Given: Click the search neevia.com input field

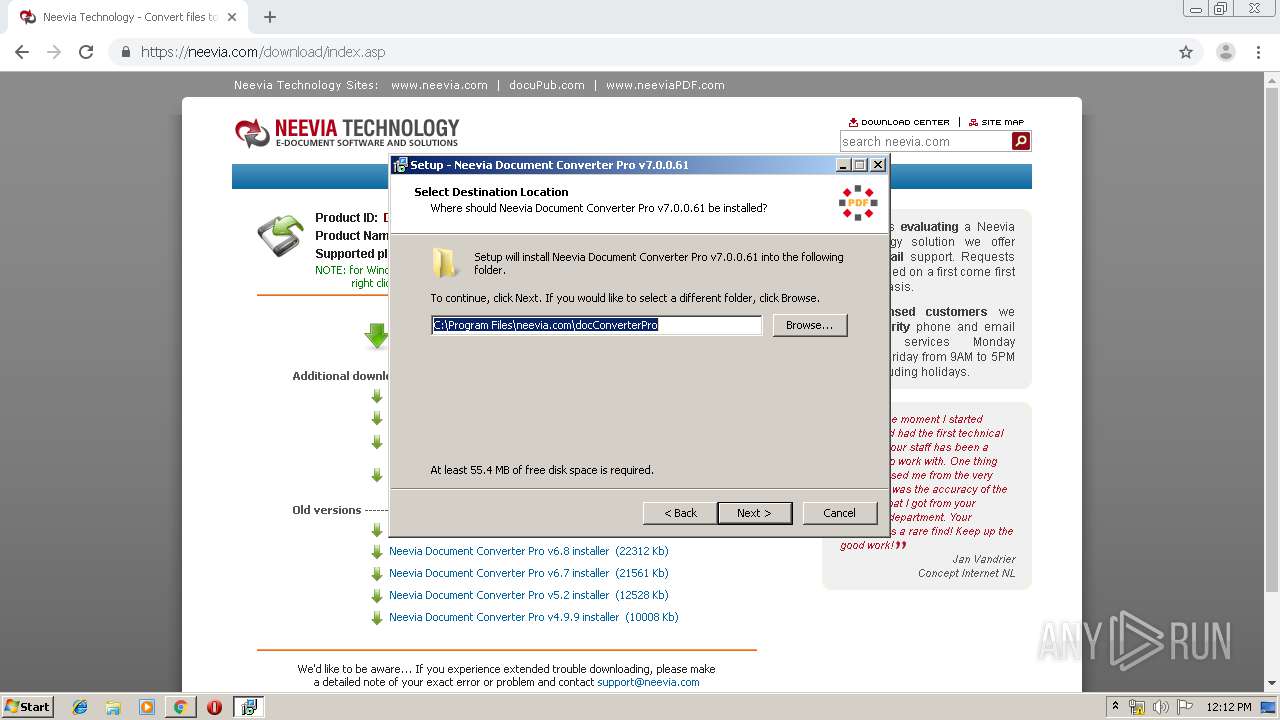Looking at the screenshot, I should click(x=925, y=142).
